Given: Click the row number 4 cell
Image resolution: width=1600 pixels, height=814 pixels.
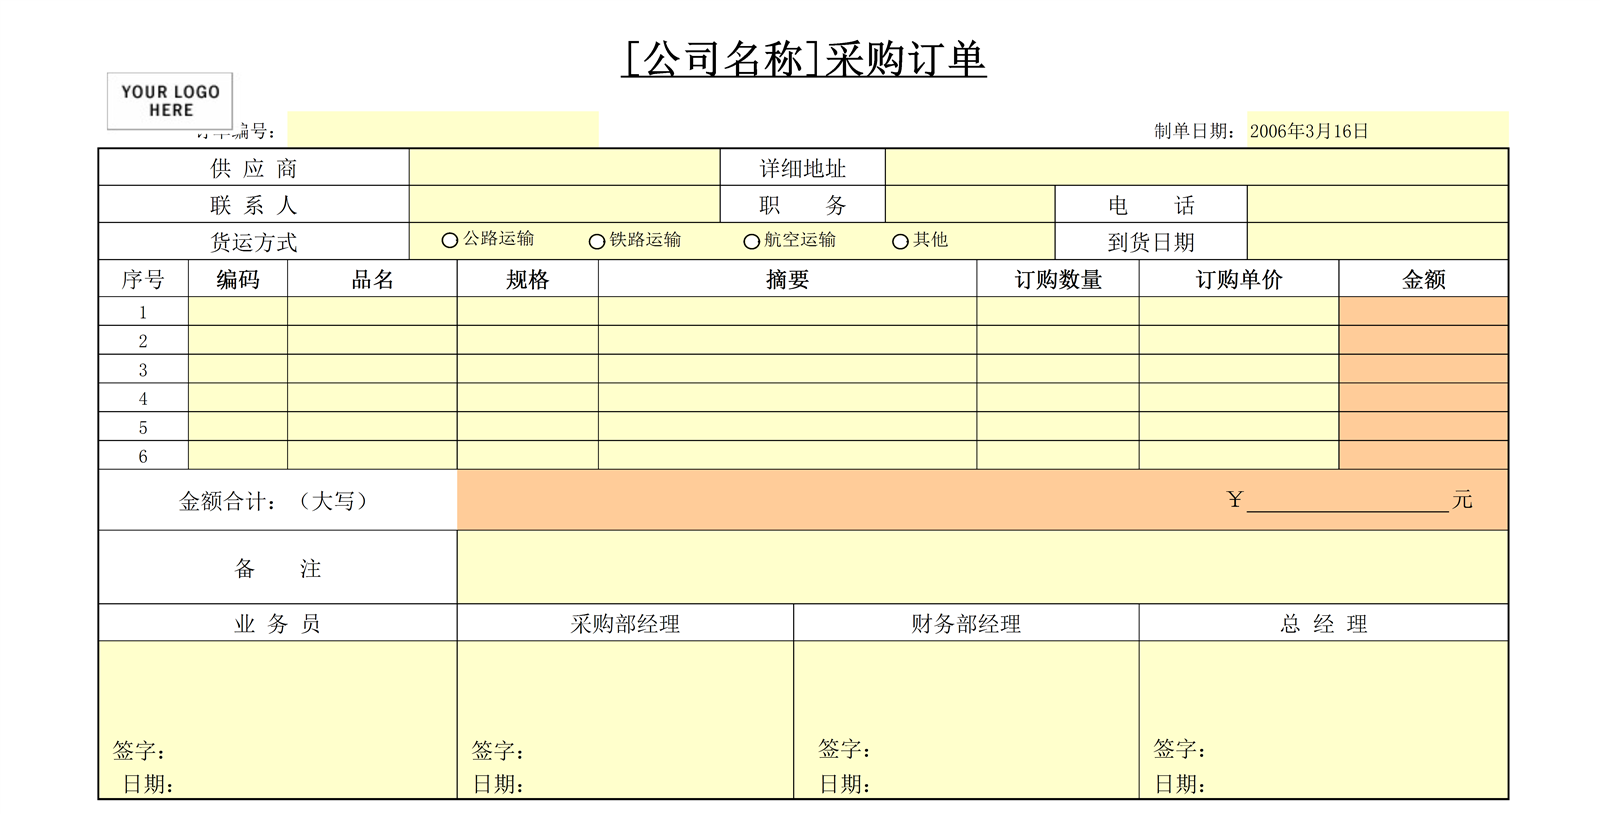Looking at the screenshot, I should (x=143, y=398).
